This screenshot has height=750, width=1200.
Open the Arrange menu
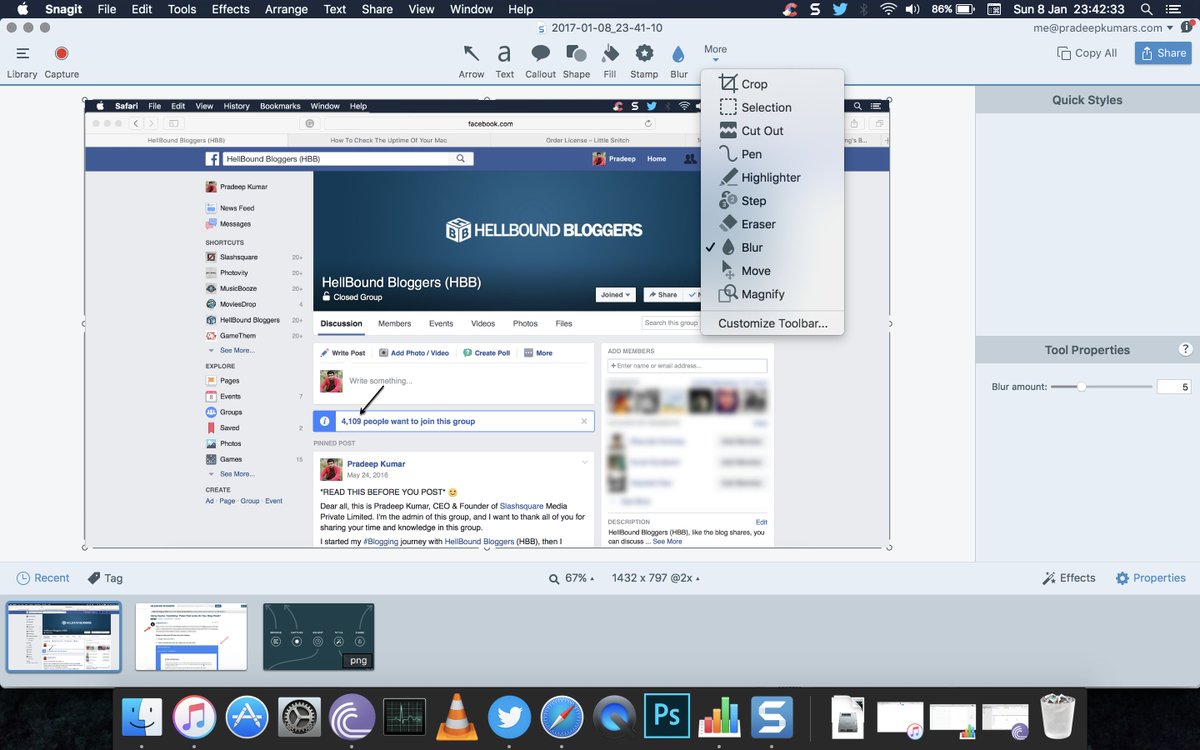pyautogui.click(x=286, y=9)
